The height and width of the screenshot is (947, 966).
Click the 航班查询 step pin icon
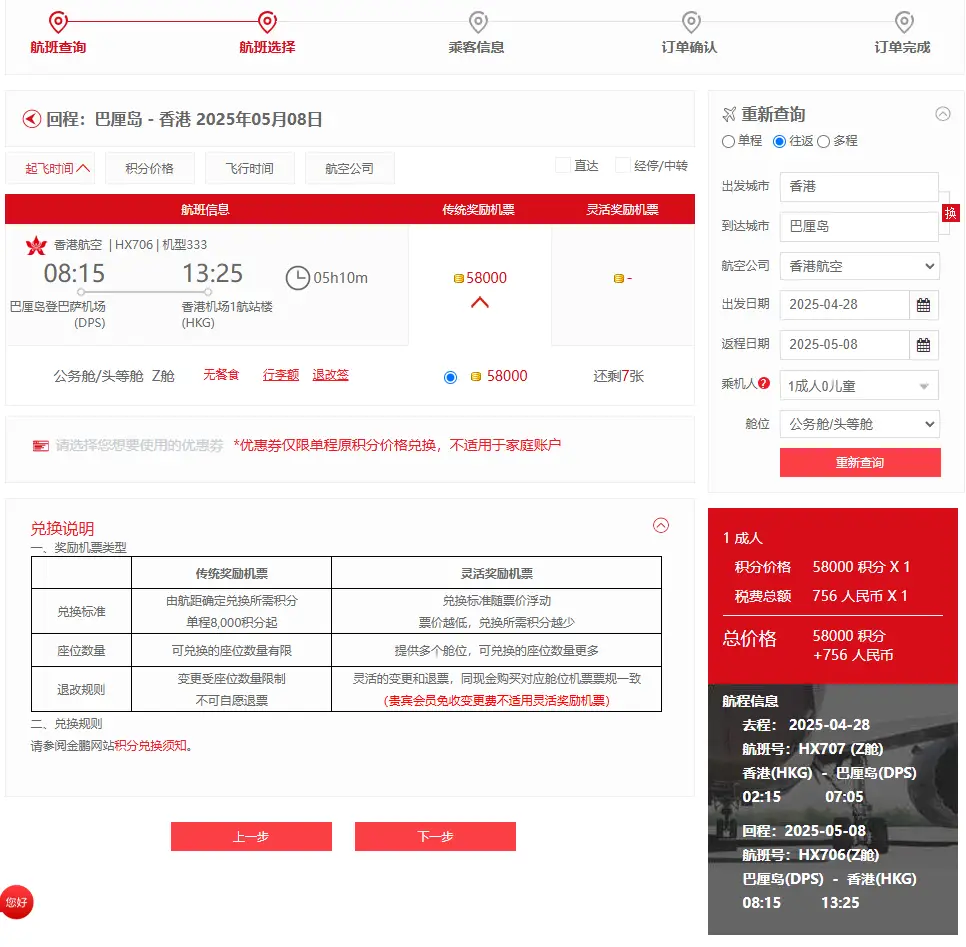click(x=58, y=22)
